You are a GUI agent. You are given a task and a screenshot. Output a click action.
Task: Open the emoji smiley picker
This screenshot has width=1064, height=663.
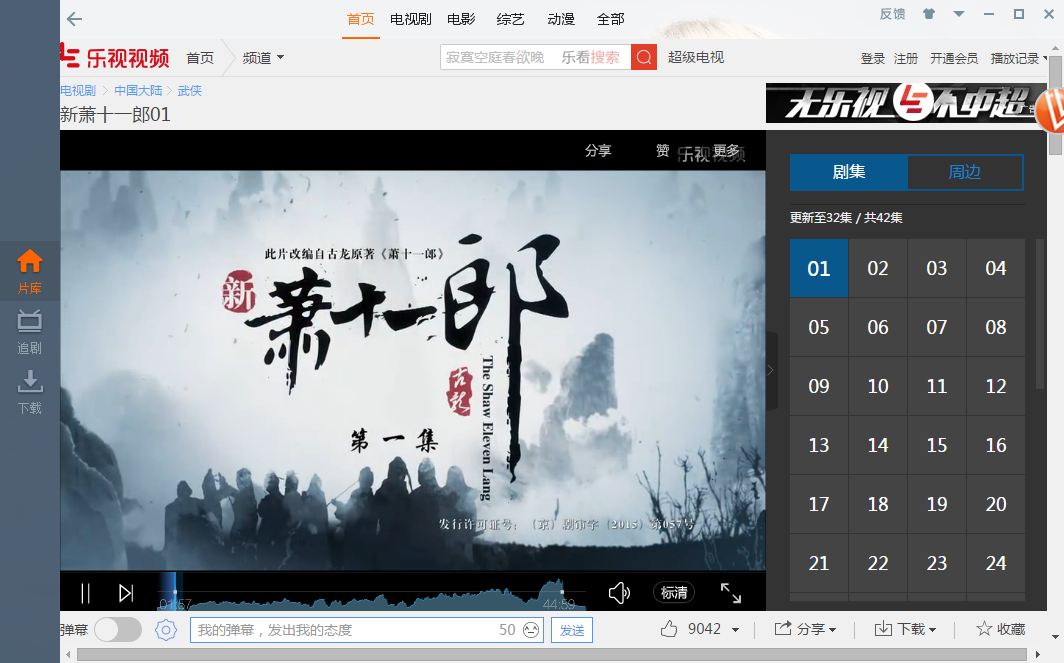[531, 630]
